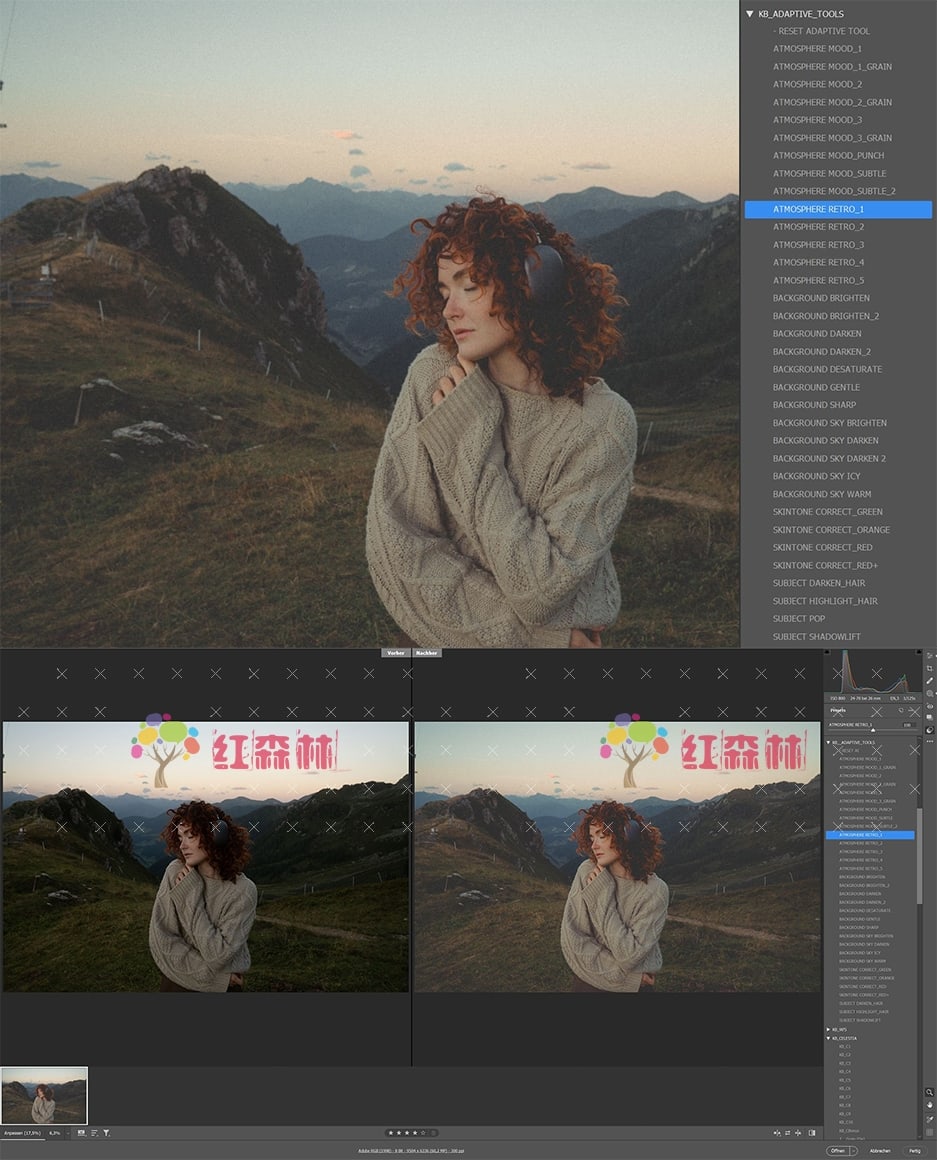Select BACKGROUND SKY ICY in the enlarged list
This screenshot has height=1160, width=937.
pos(816,476)
